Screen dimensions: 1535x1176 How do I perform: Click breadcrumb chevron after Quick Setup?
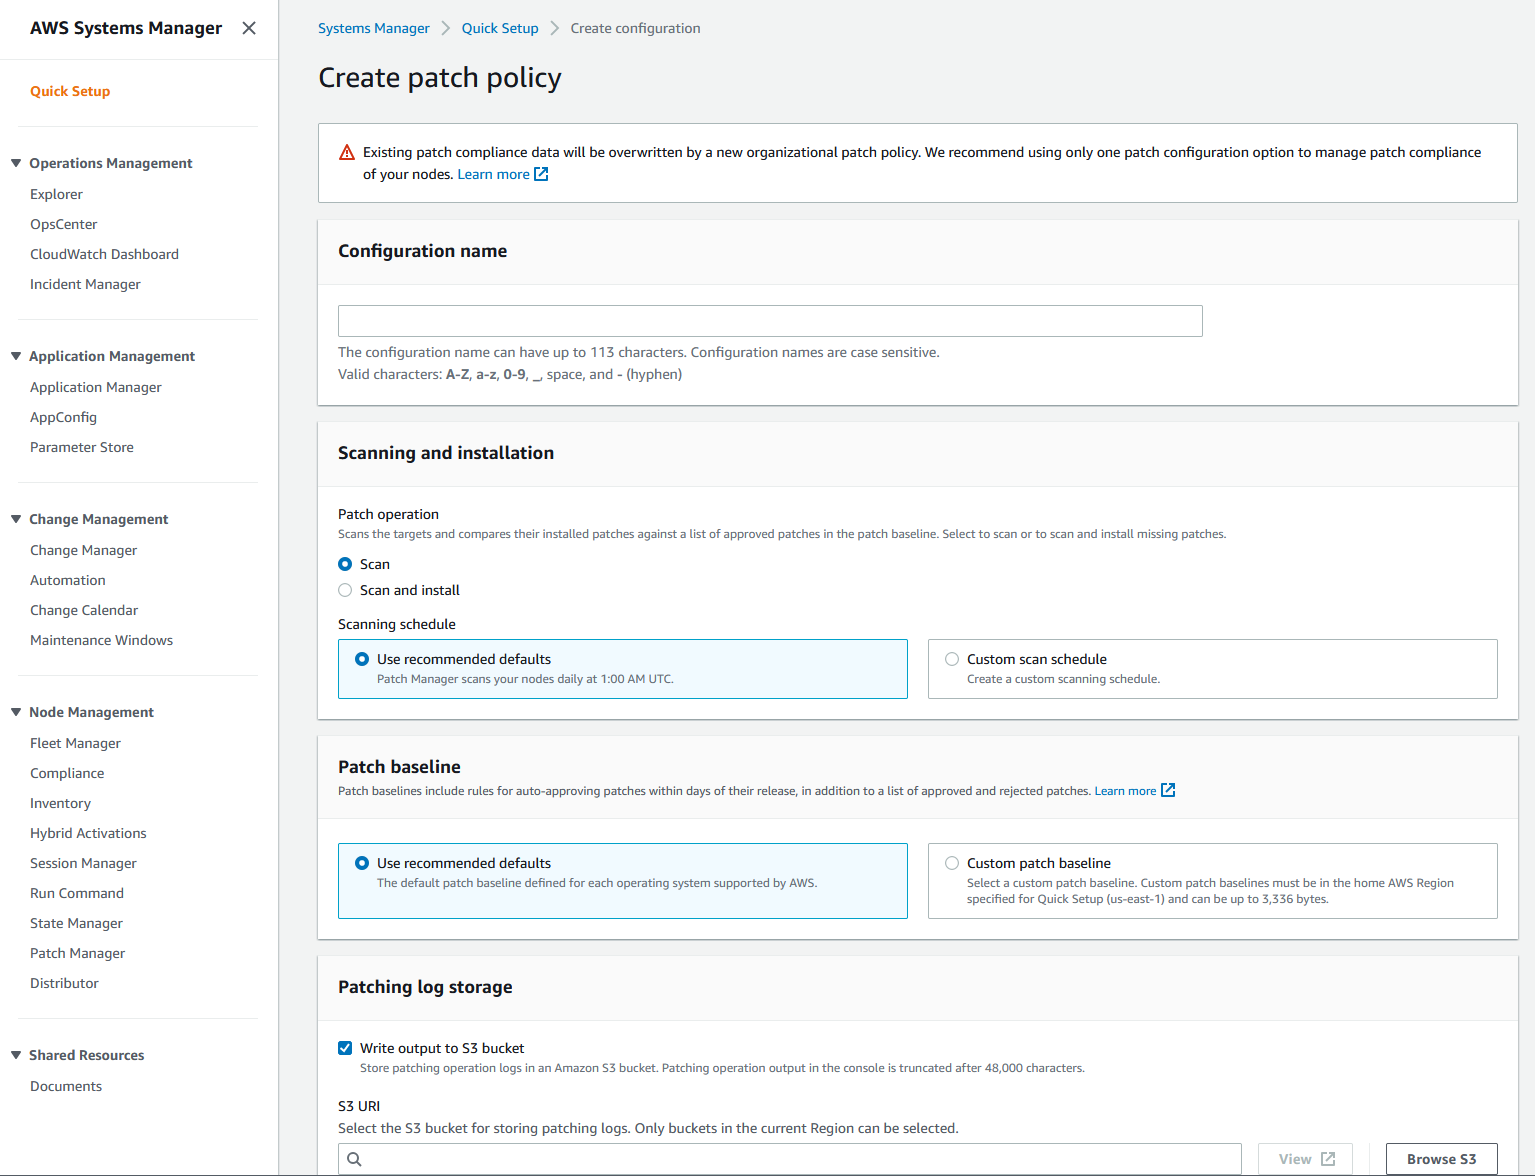coord(555,28)
